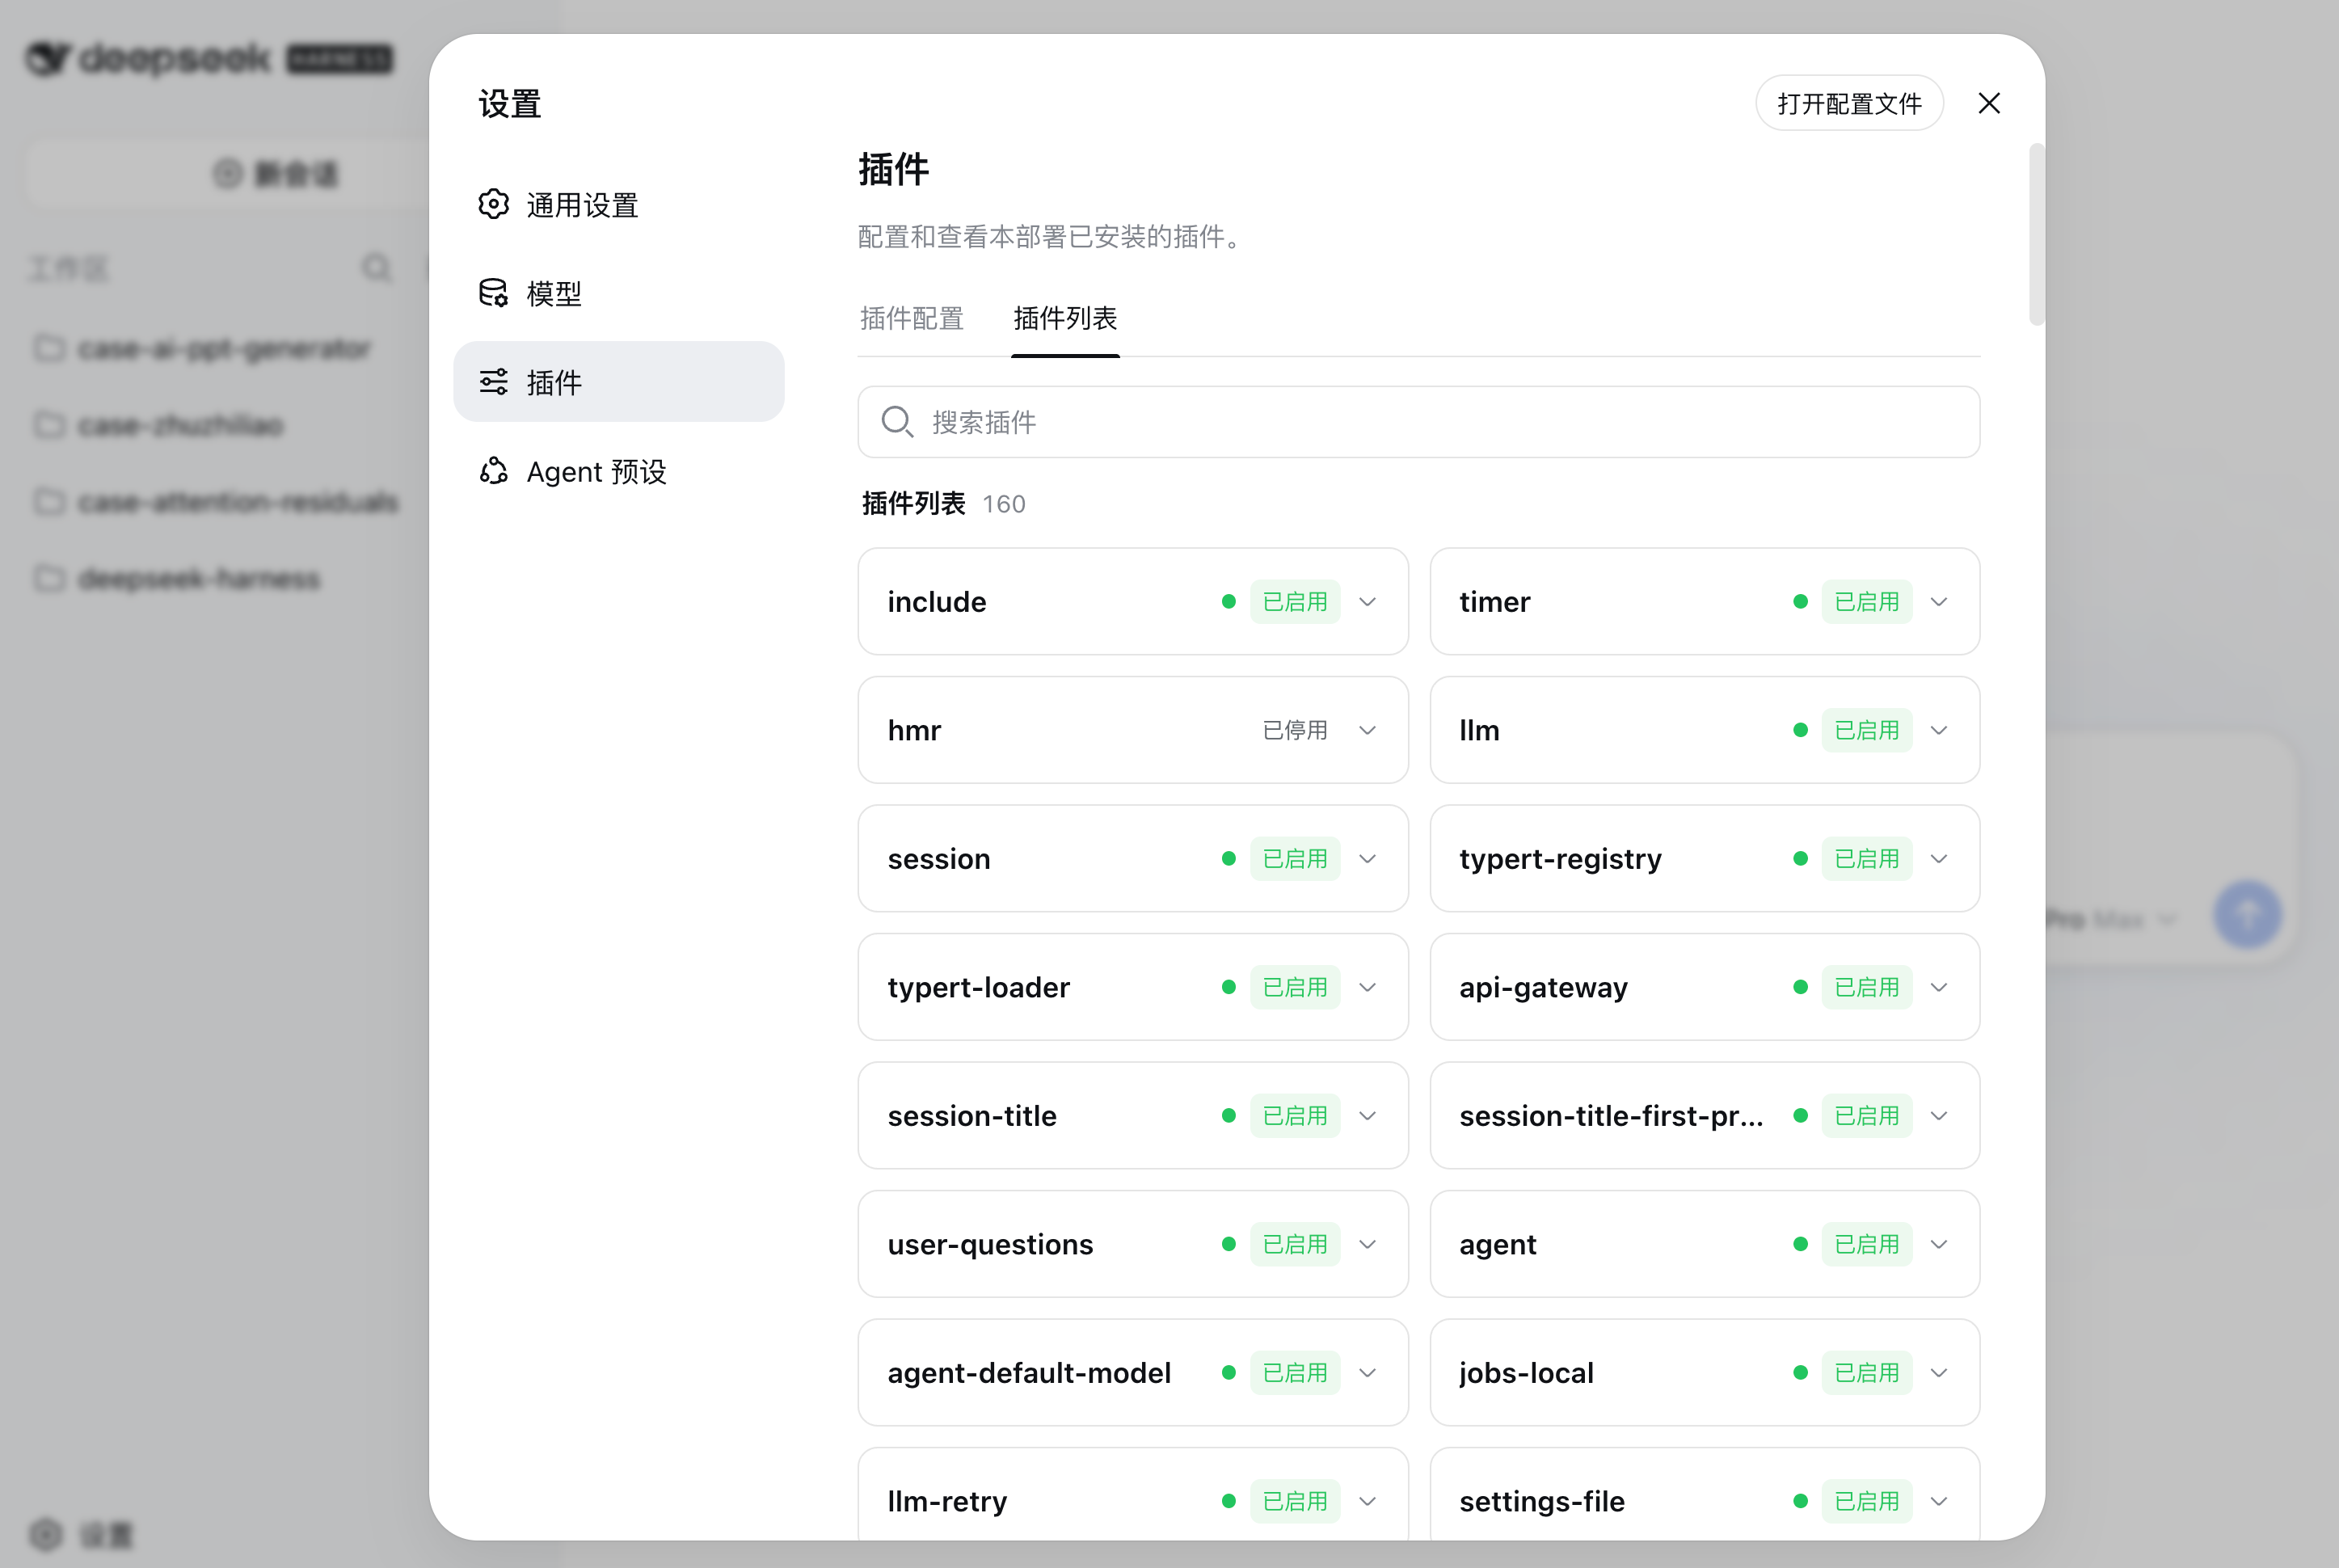The width and height of the screenshot is (2339, 1568).
Task: Expand the api-gateway plugin card
Action: click(1939, 987)
